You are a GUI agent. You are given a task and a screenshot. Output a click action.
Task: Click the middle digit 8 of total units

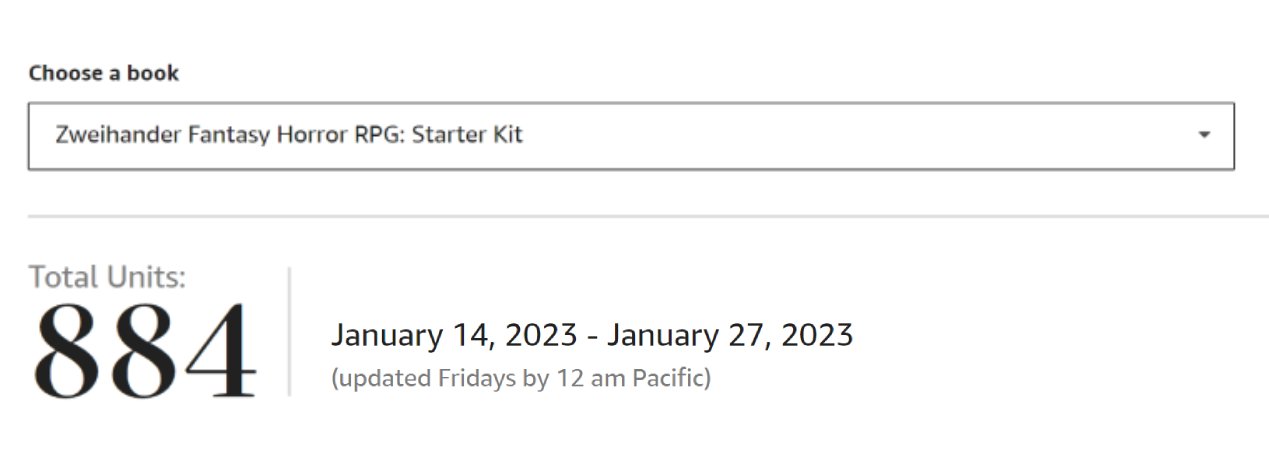point(144,350)
